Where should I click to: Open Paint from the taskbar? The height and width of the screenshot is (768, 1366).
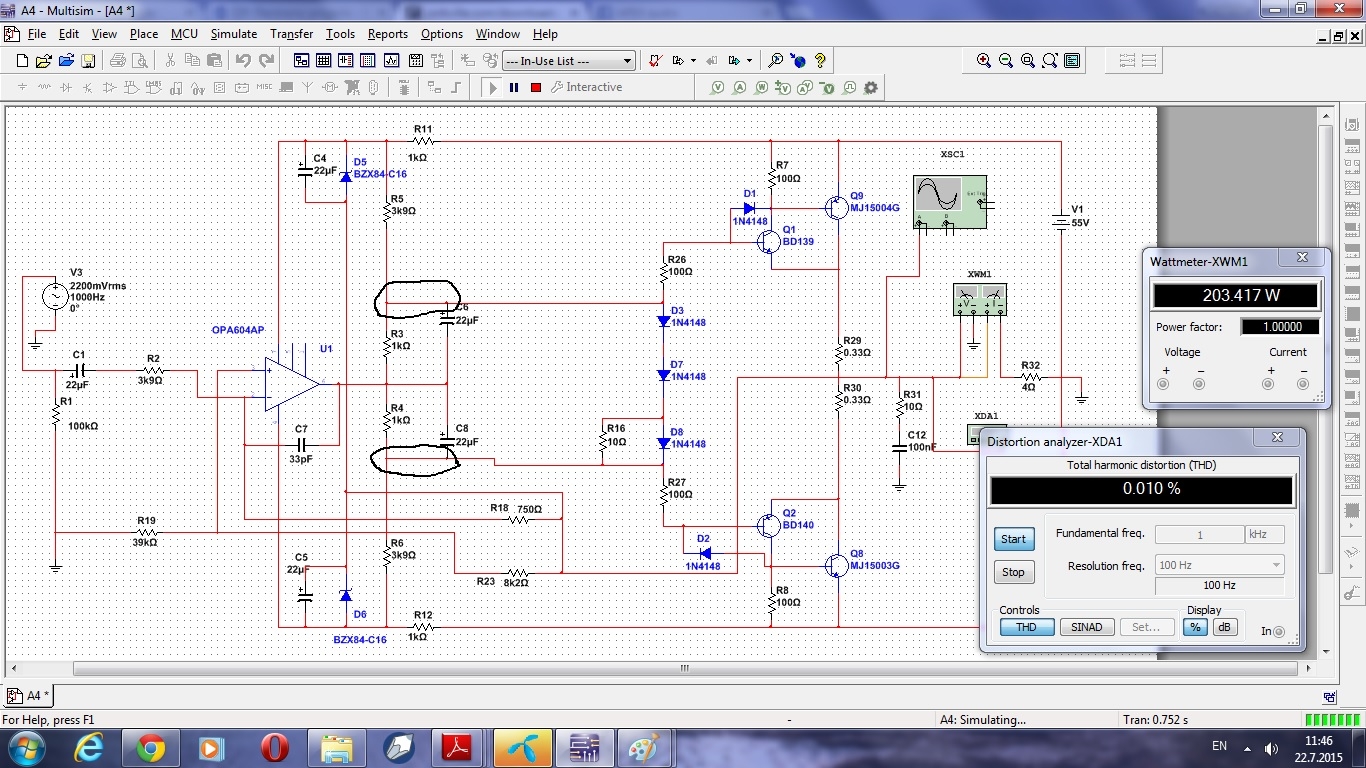[643, 747]
